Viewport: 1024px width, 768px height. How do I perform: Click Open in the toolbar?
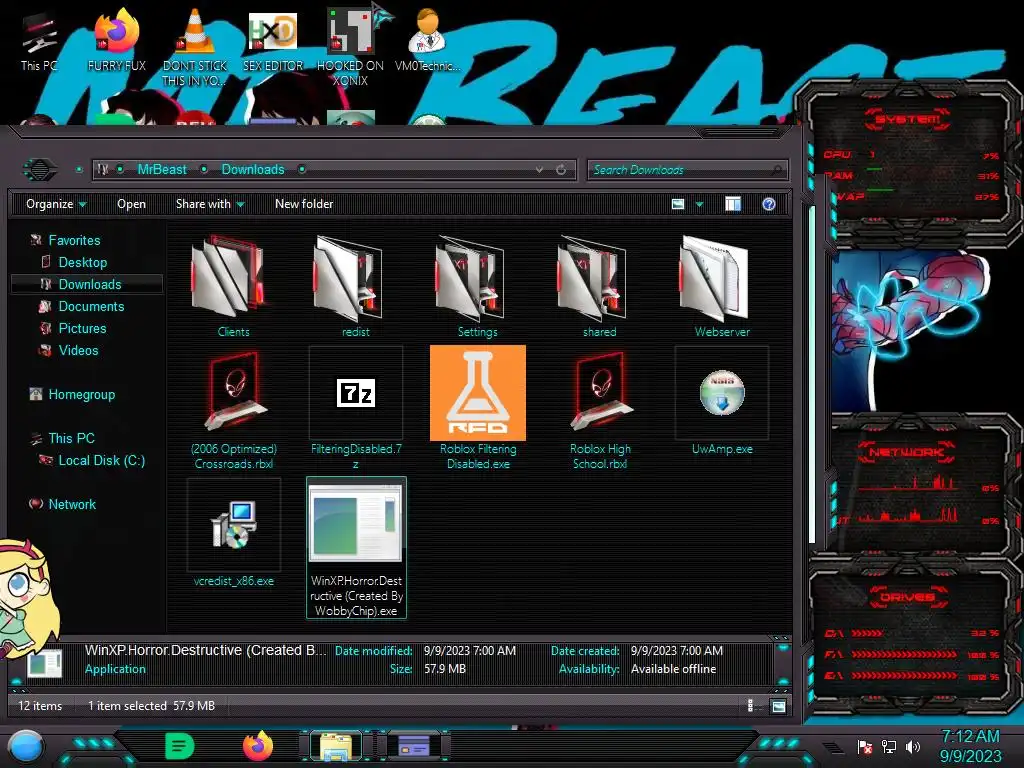[x=131, y=204]
